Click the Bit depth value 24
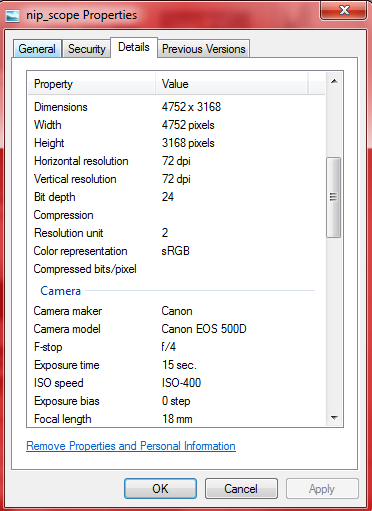Viewport: 372px width, 511px height. tap(168, 197)
